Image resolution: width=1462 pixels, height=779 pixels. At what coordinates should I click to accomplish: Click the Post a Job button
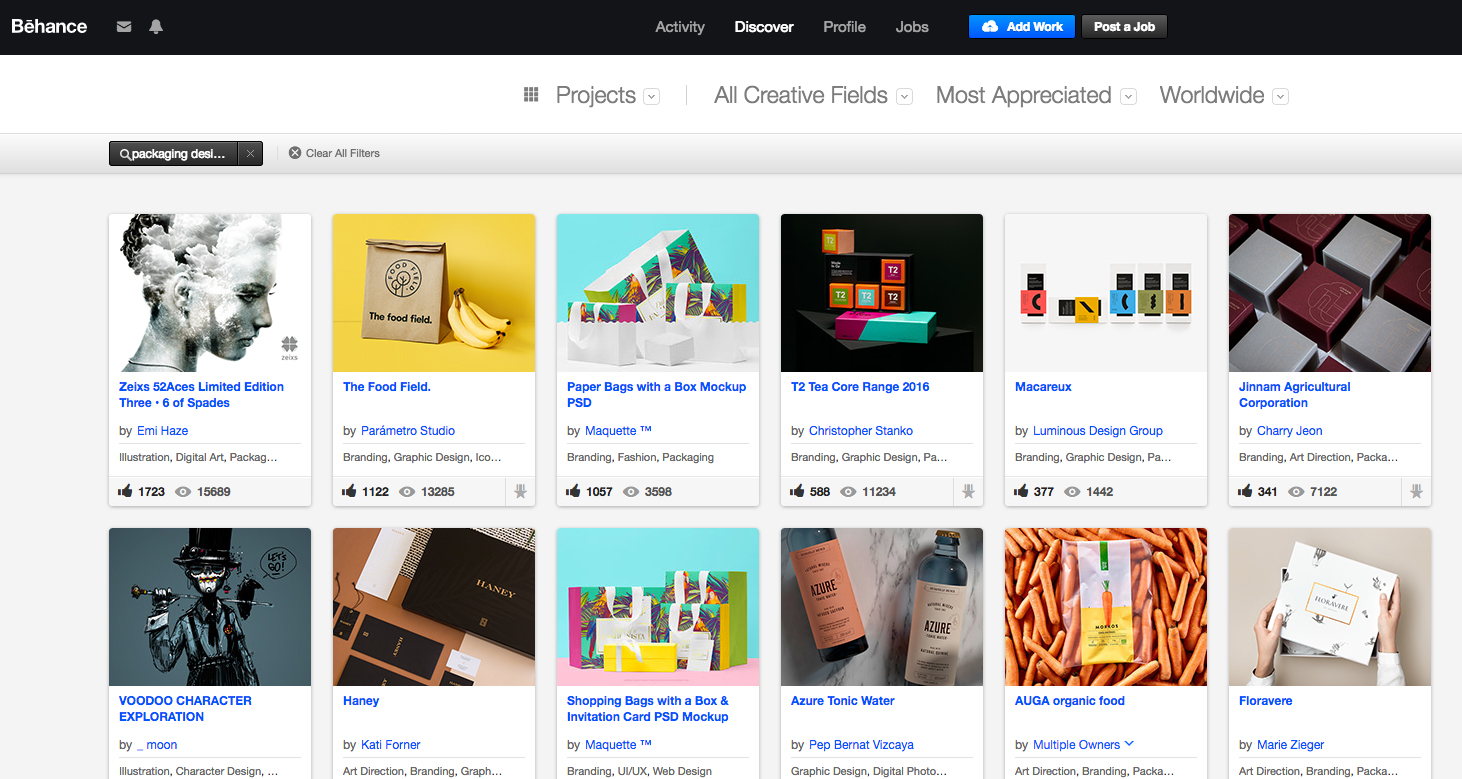pos(1123,27)
